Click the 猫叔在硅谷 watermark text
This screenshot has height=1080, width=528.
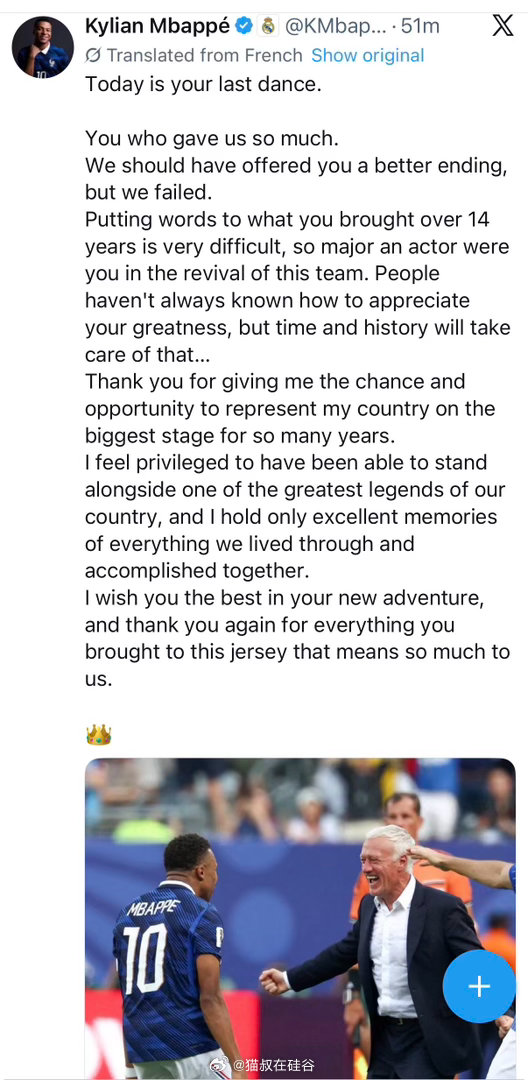click(x=273, y=1066)
